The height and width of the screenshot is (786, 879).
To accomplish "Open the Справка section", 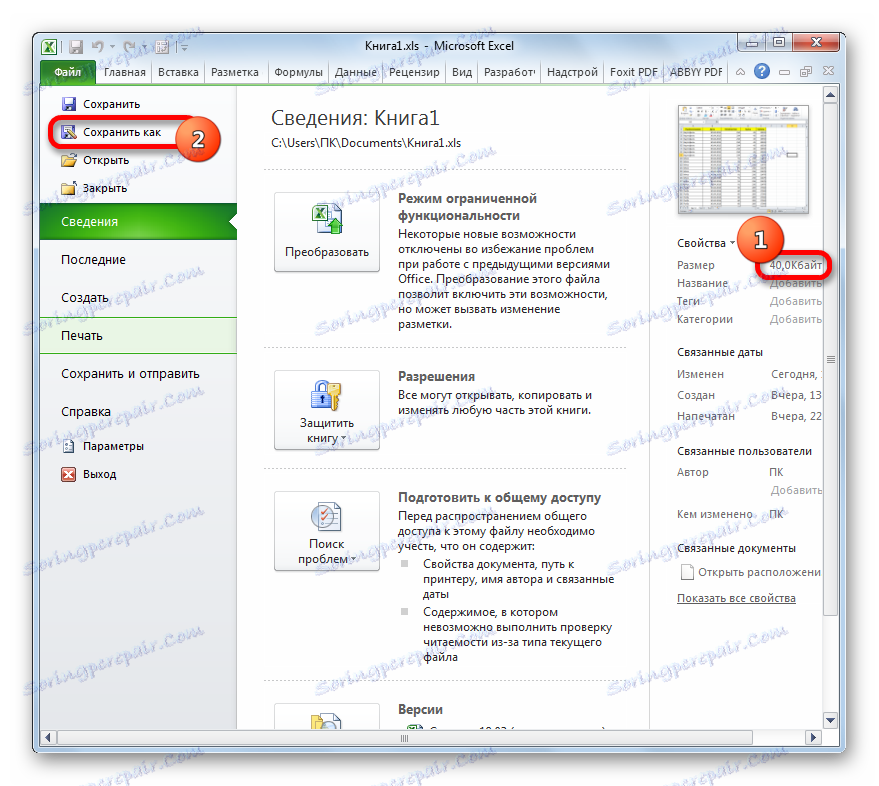I will click(x=138, y=412).
